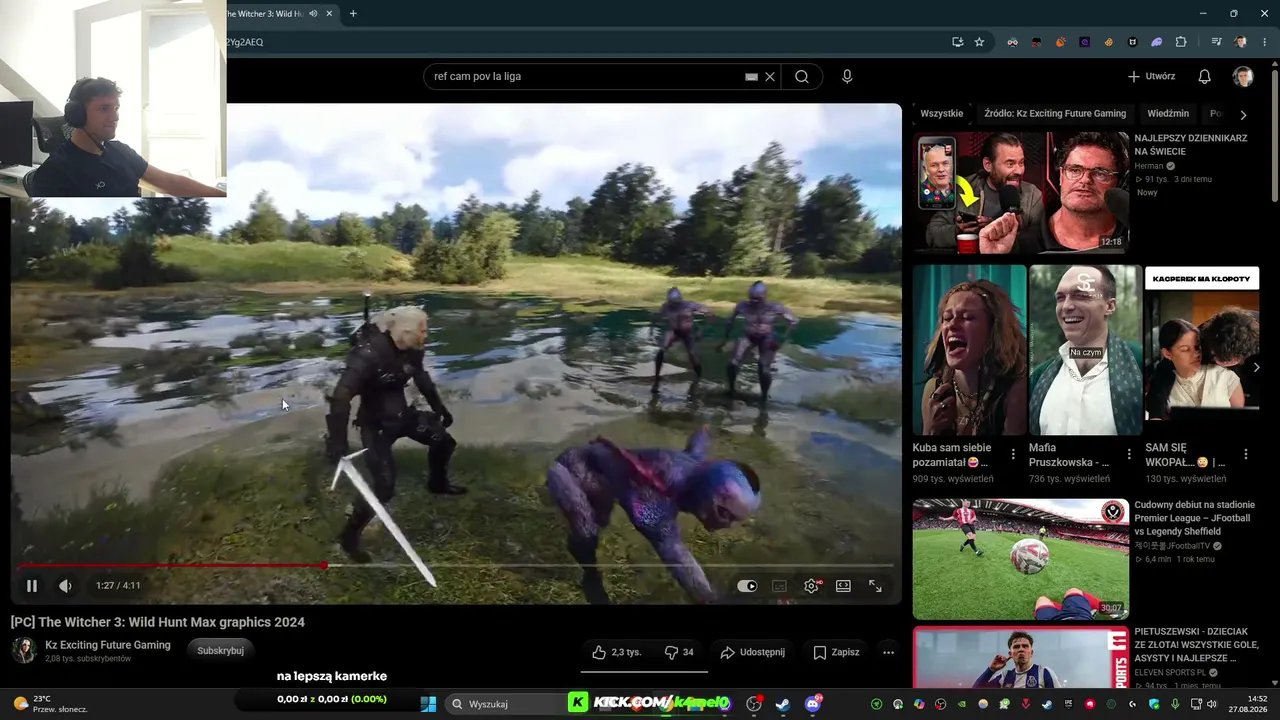Pause the Witcher 3 video
This screenshot has width=1280, height=720.
coord(32,586)
